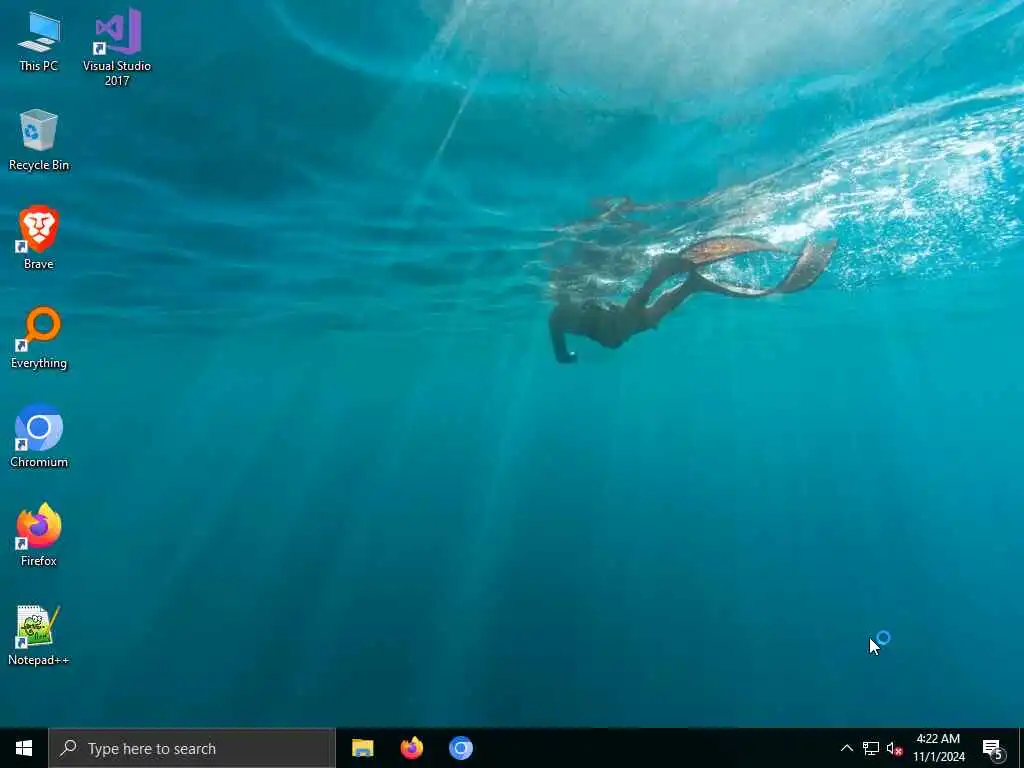Select the Recycle Bin icon
The width and height of the screenshot is (1024, 768).
coord(39,140)
